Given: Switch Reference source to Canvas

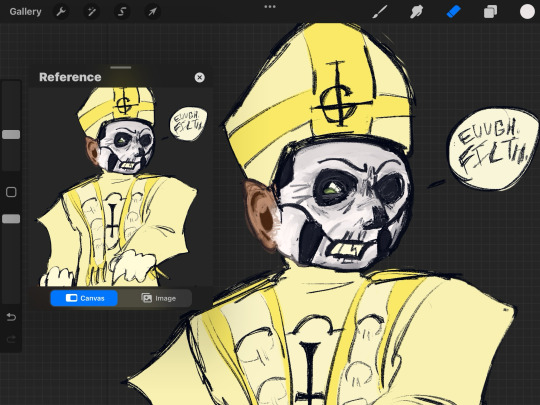Looking at the screenshot, I should [84, 298].
